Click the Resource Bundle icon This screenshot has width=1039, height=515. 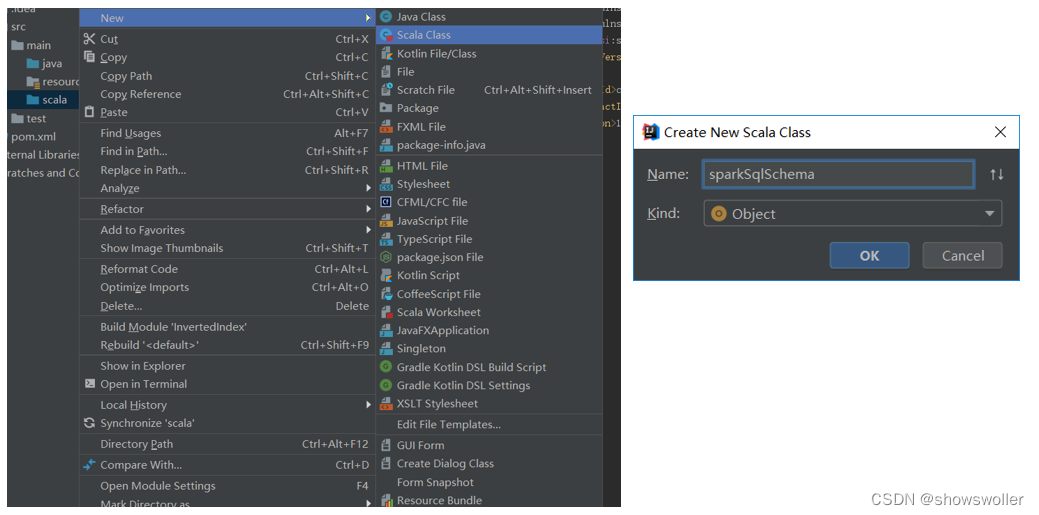386,500
